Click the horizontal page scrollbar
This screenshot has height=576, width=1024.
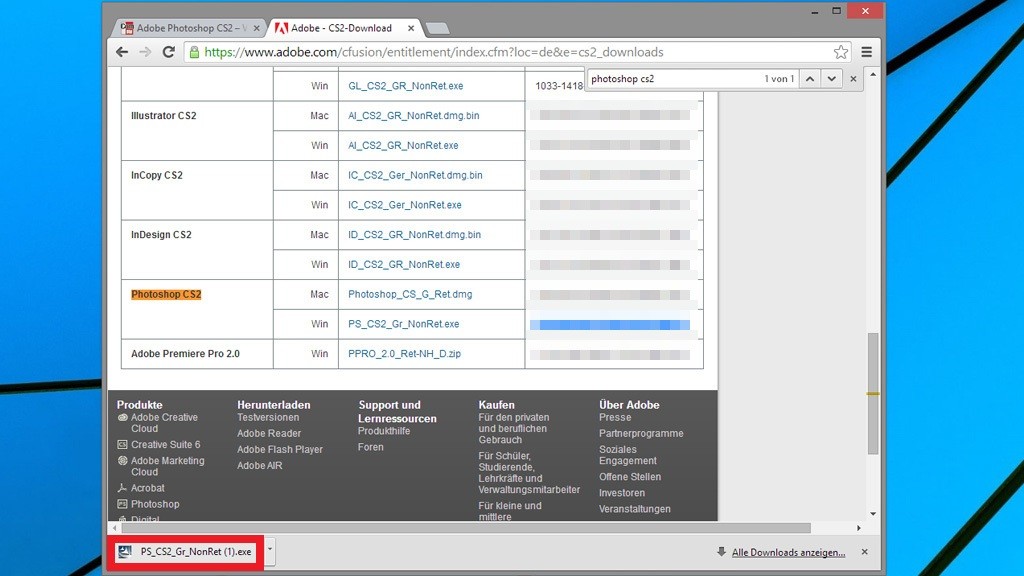pyautogui.click(x=466, y=528)
